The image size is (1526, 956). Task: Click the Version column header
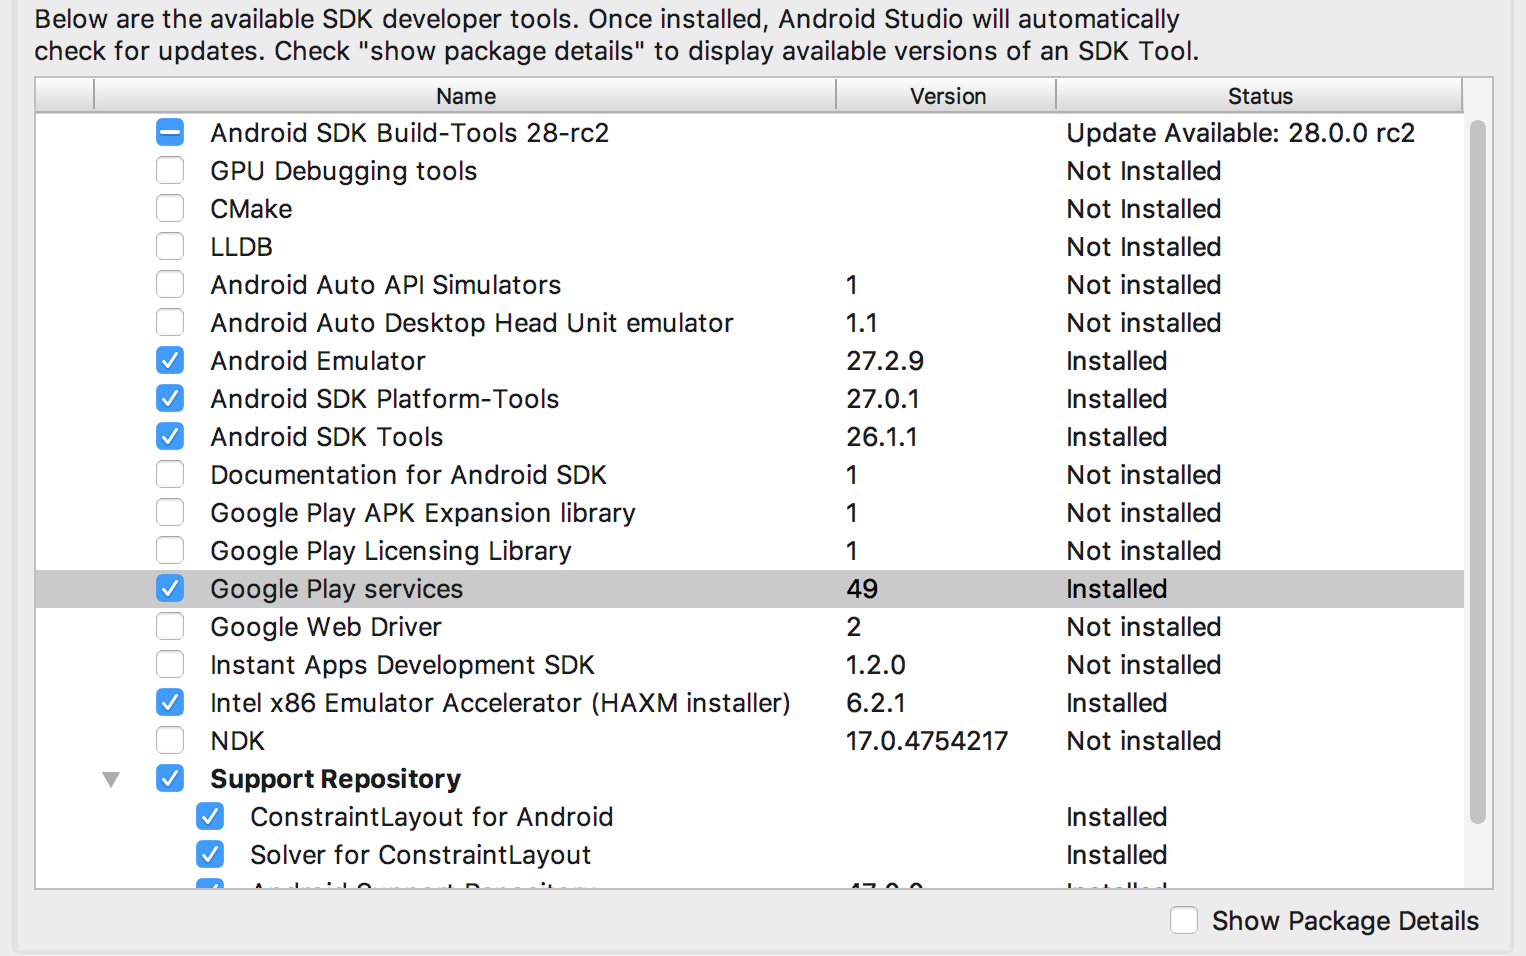coord(947,96)
